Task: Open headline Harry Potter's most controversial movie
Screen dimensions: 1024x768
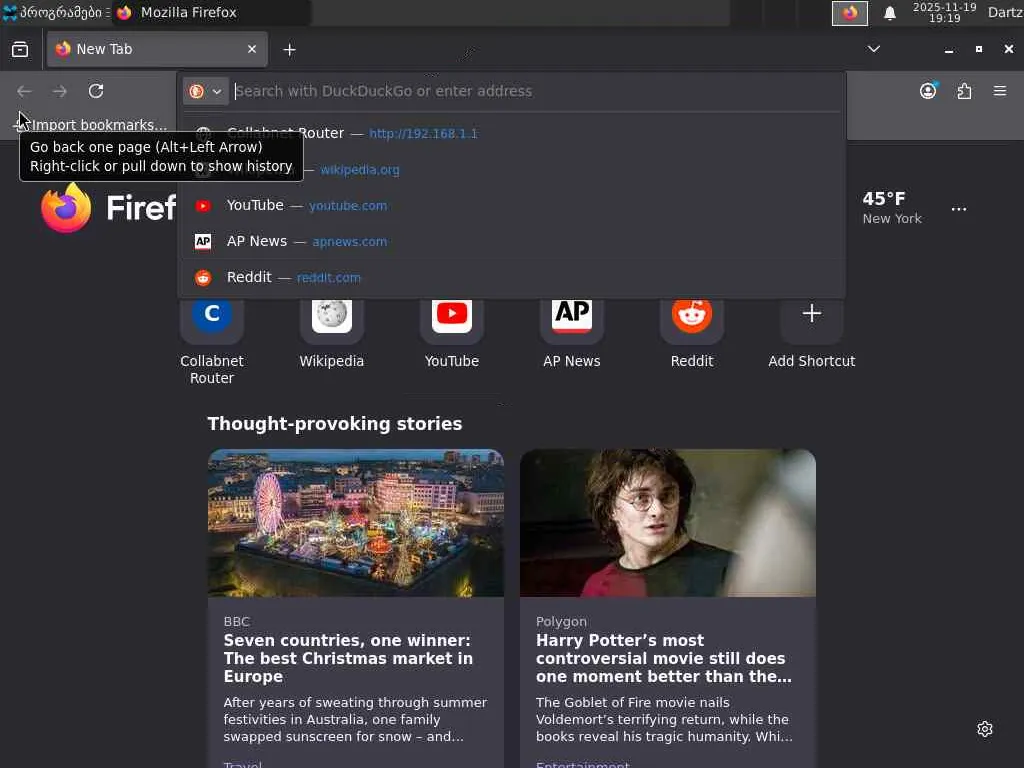Action: 664,658
